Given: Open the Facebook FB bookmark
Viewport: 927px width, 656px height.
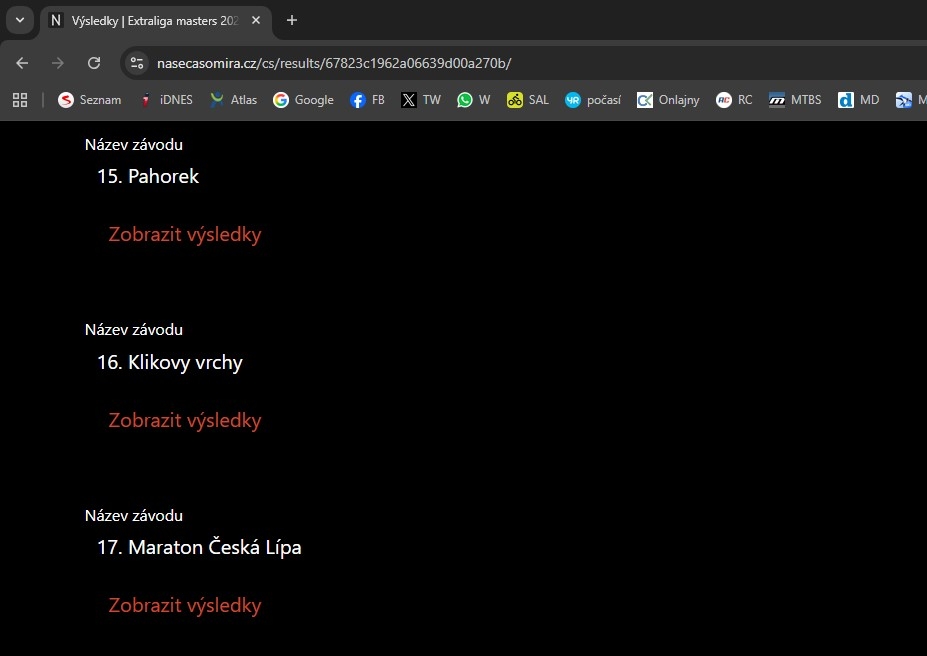Looking at the screenshot, I should point(367,100).
